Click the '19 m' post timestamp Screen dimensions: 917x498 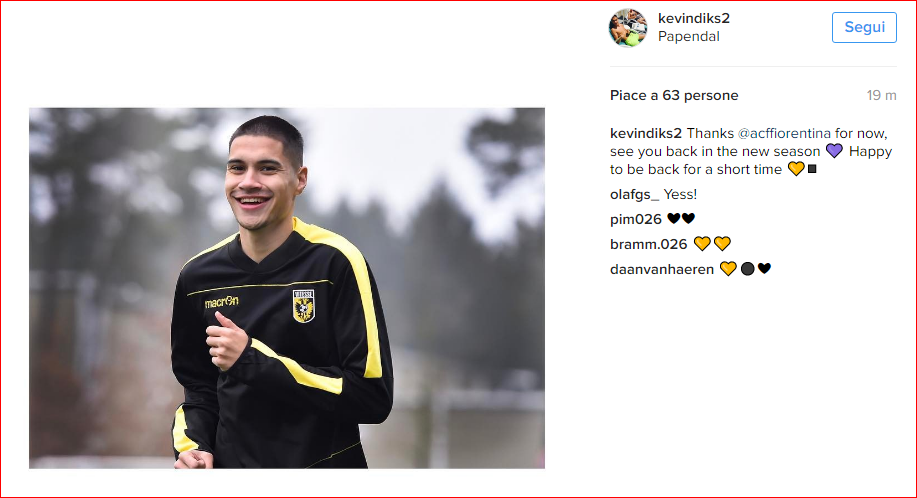tap(881, 96)
